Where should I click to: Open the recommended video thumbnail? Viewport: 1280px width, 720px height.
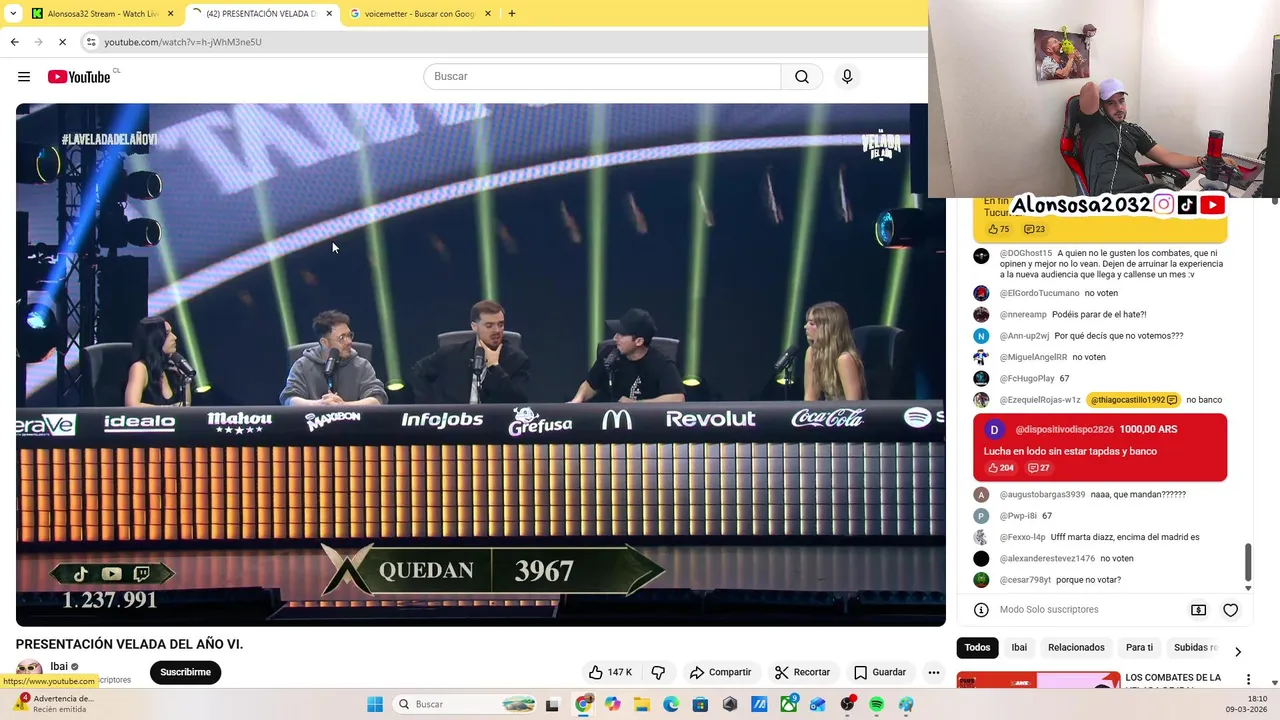click(1038, 680)
